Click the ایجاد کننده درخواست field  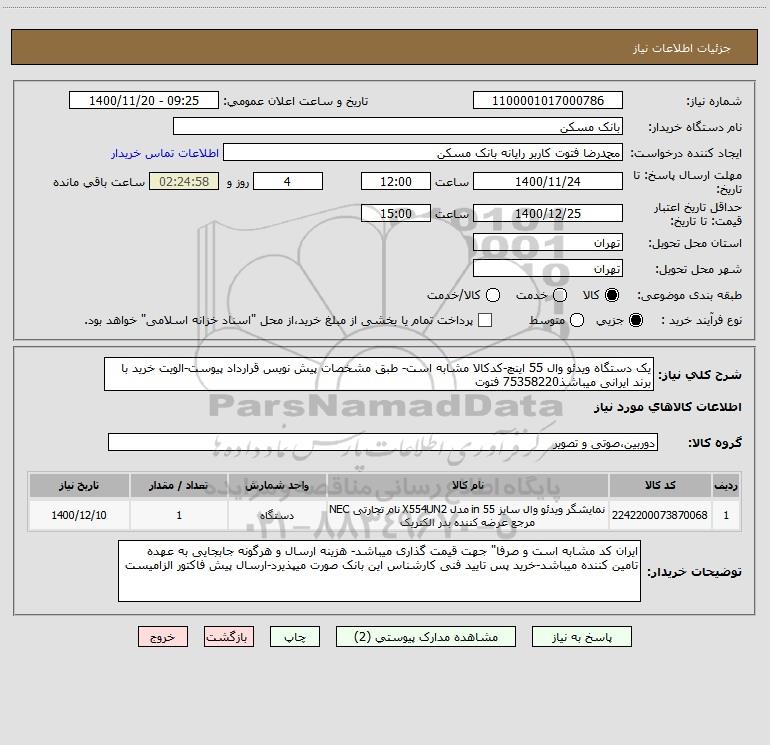pyautogui.click(x=423, y=153)
